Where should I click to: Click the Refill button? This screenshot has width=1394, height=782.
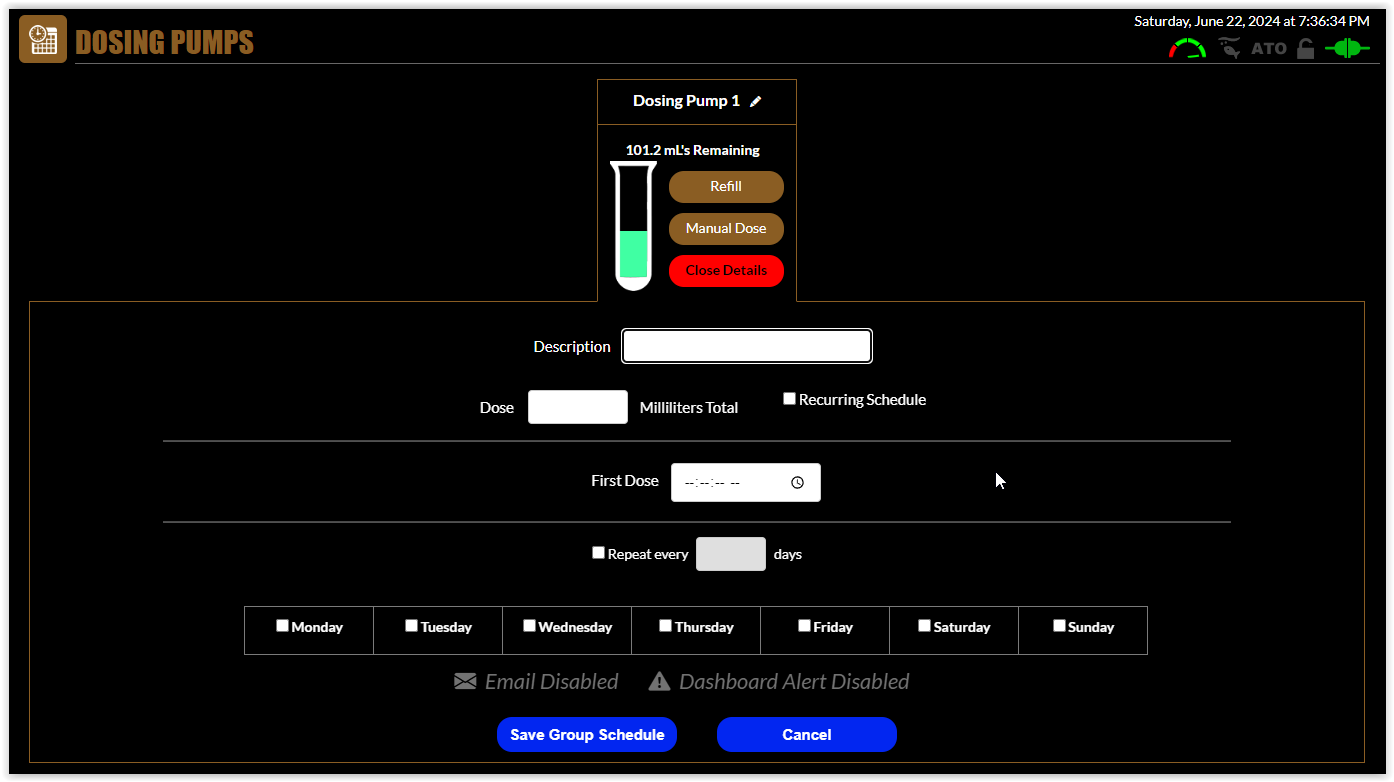(x=726, y=187)
